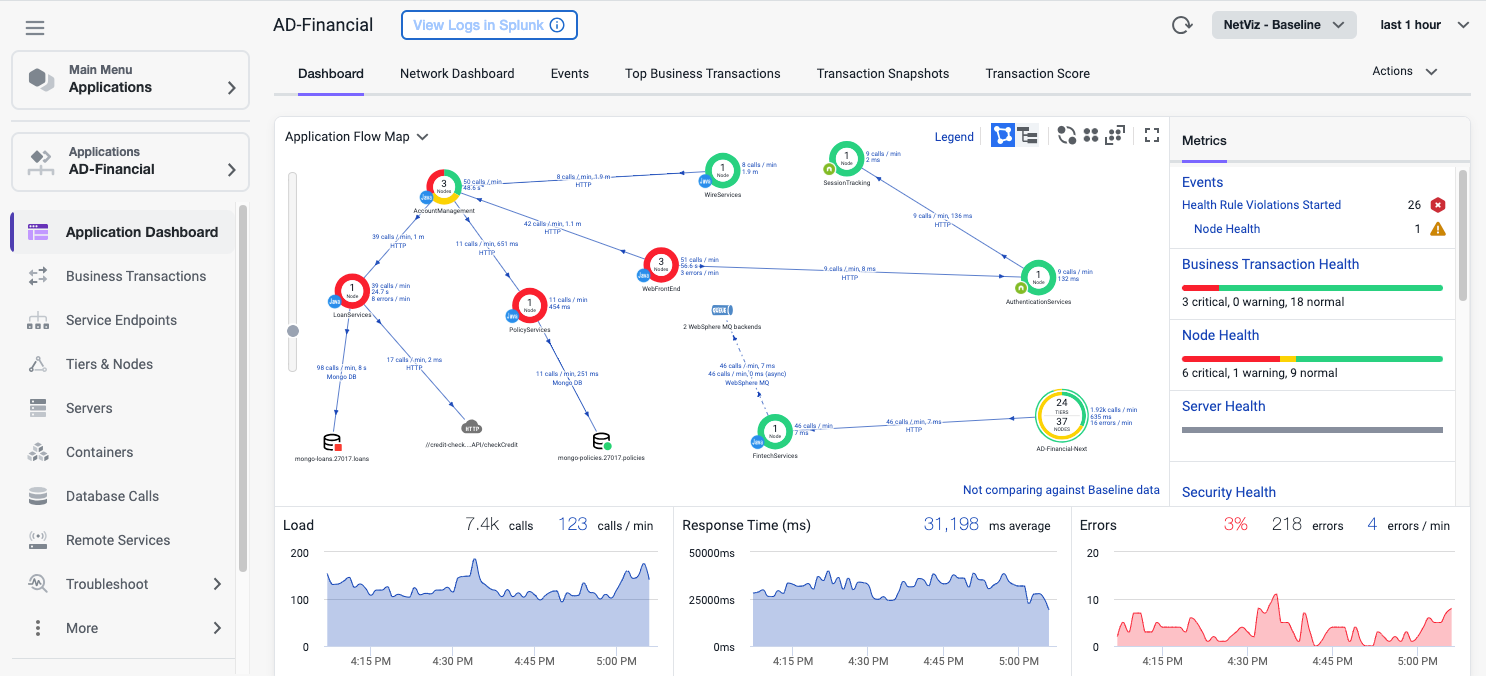This screenshot has width=1486, height=676.
Task: Open Health Rule Violations Started link
Action: click(x=1261, y=205)
